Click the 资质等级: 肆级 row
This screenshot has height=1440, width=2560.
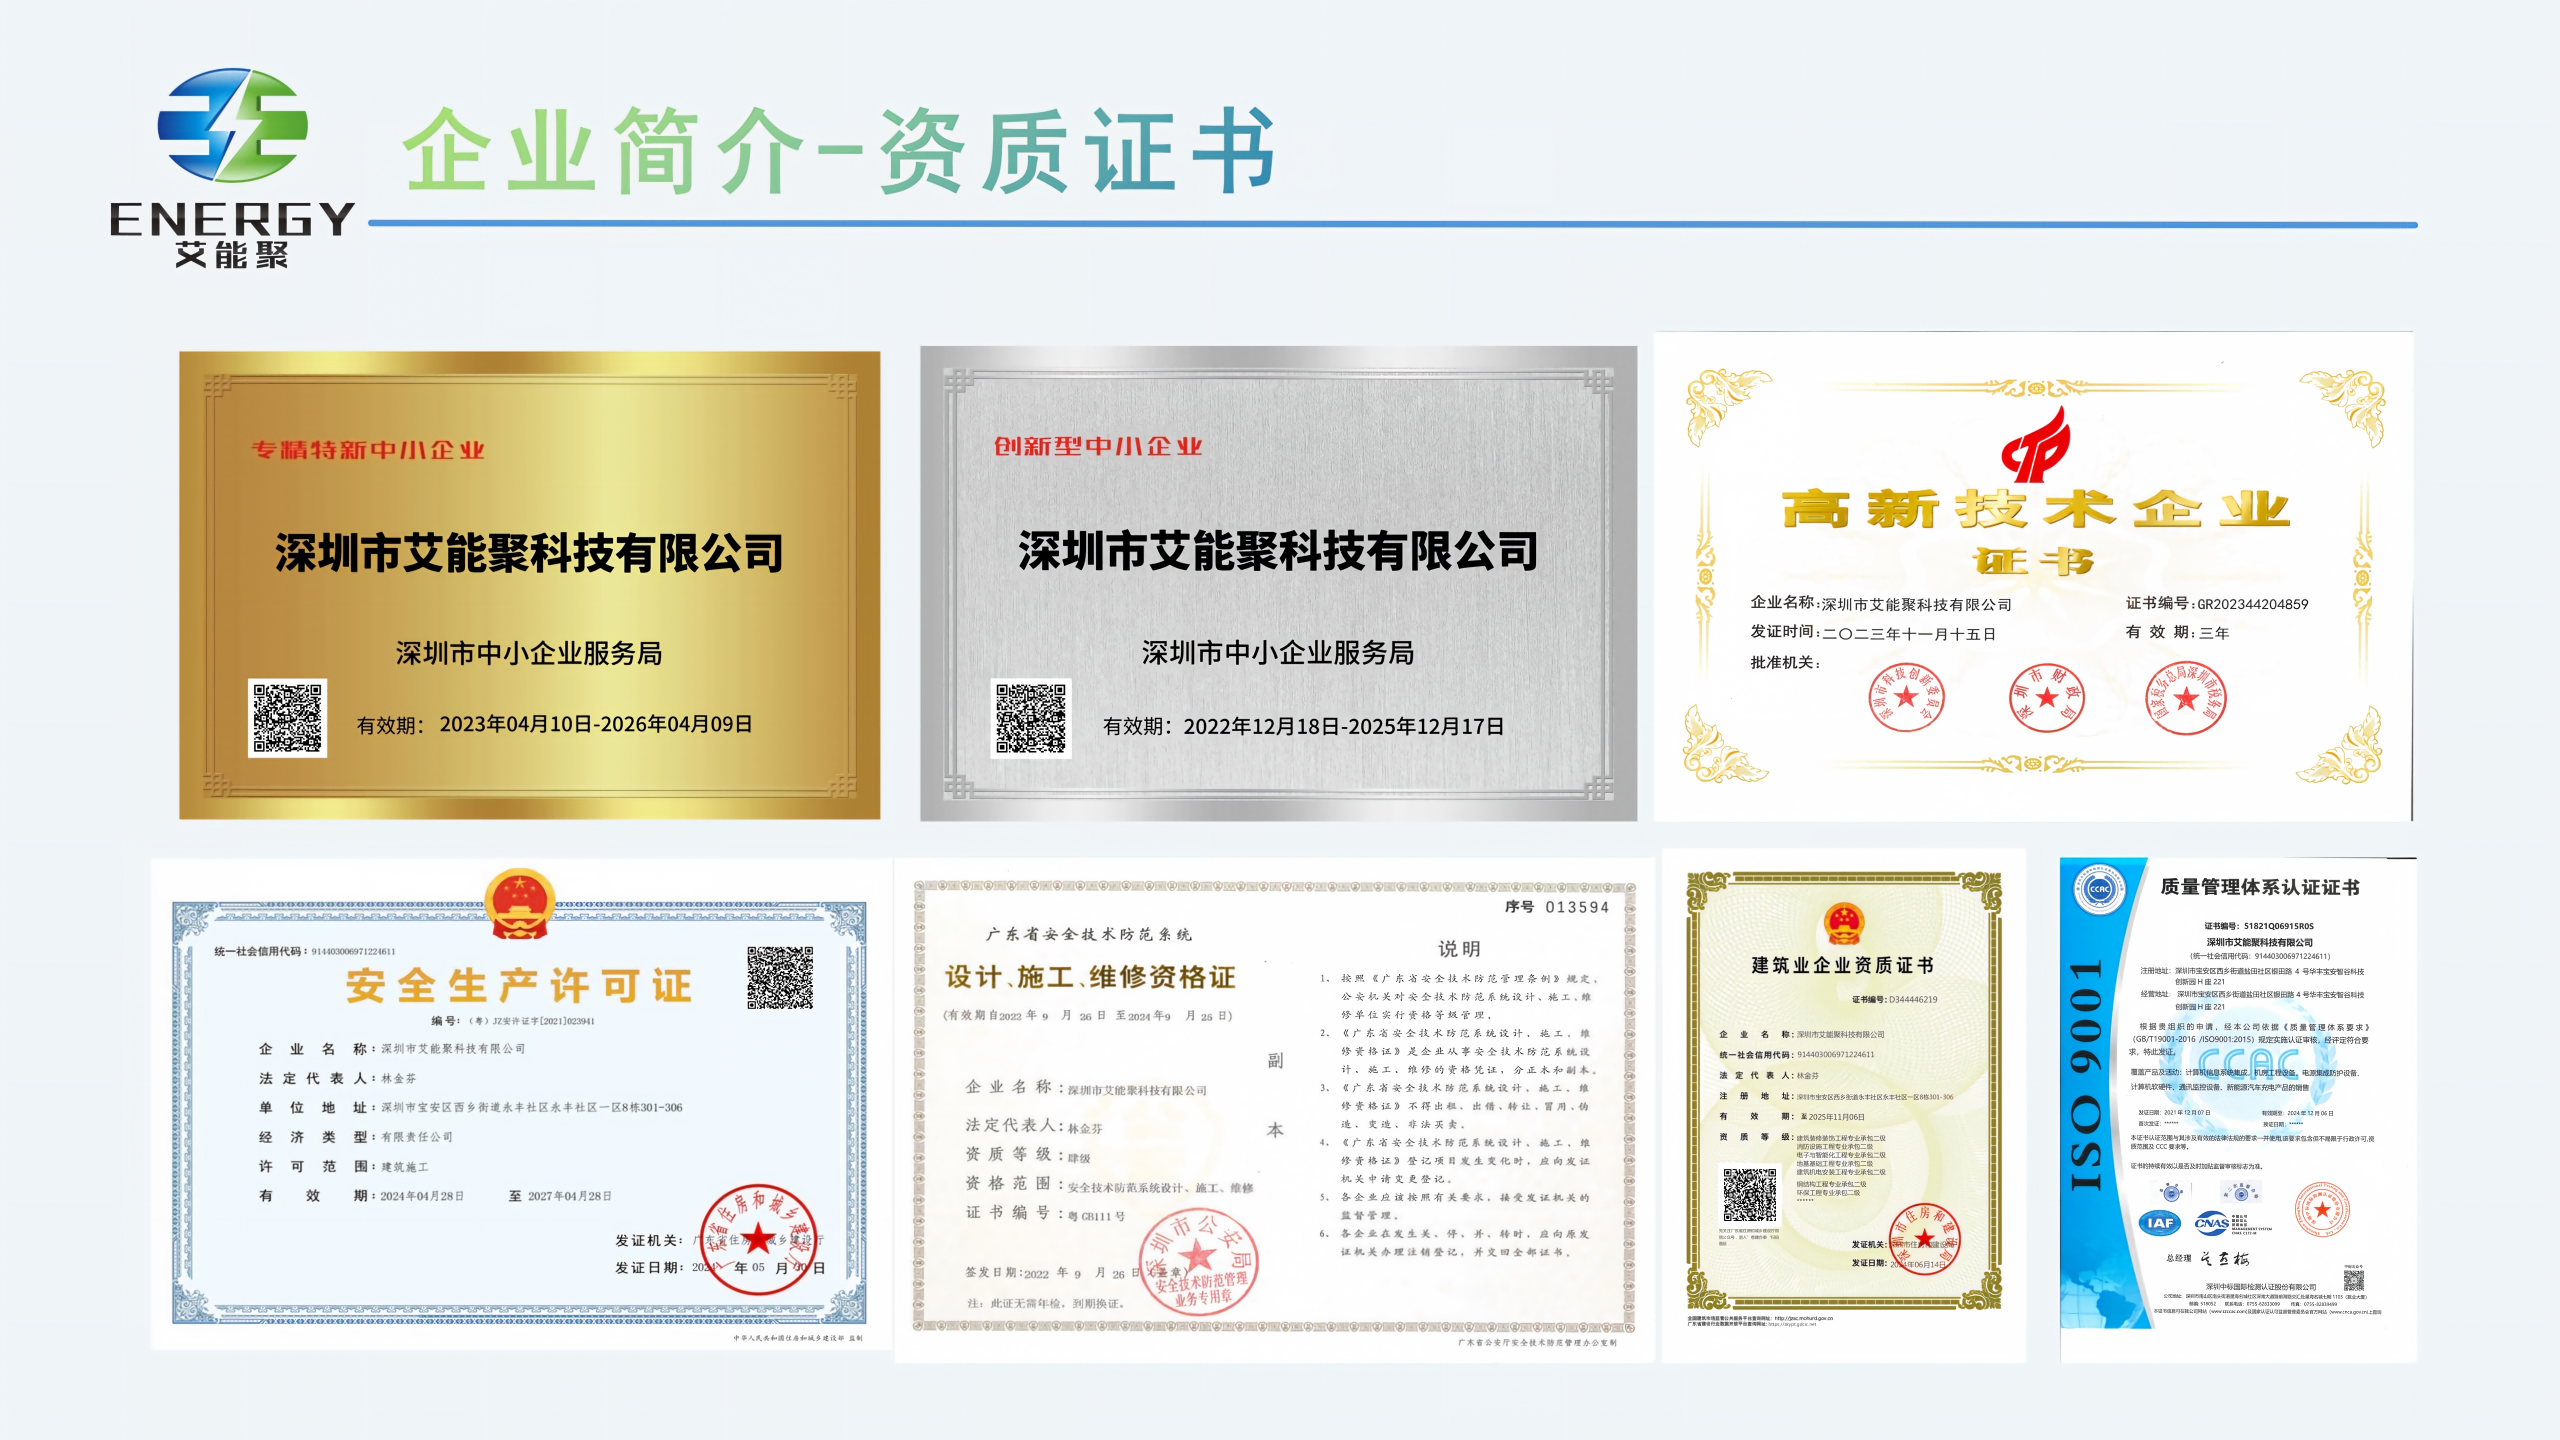[1028, 1155]
